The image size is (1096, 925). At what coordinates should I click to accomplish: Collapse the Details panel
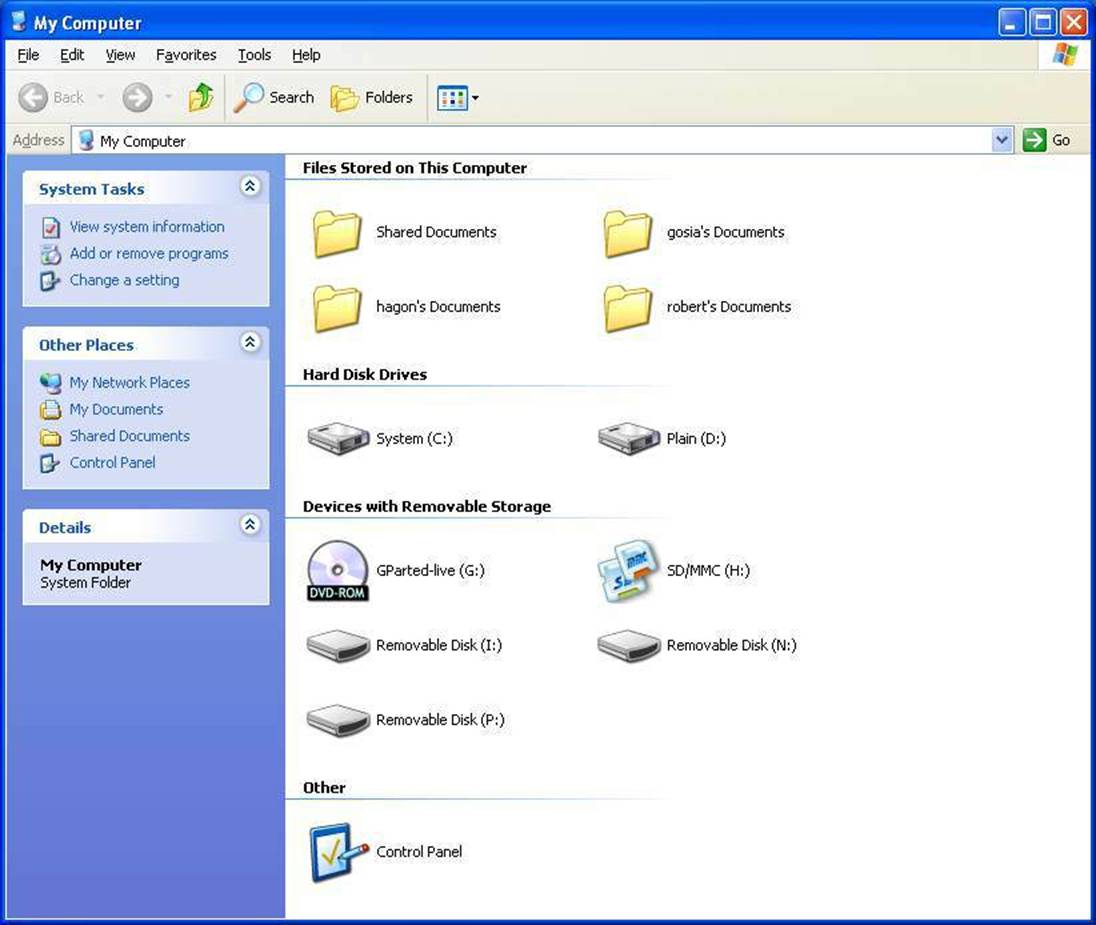250,525
